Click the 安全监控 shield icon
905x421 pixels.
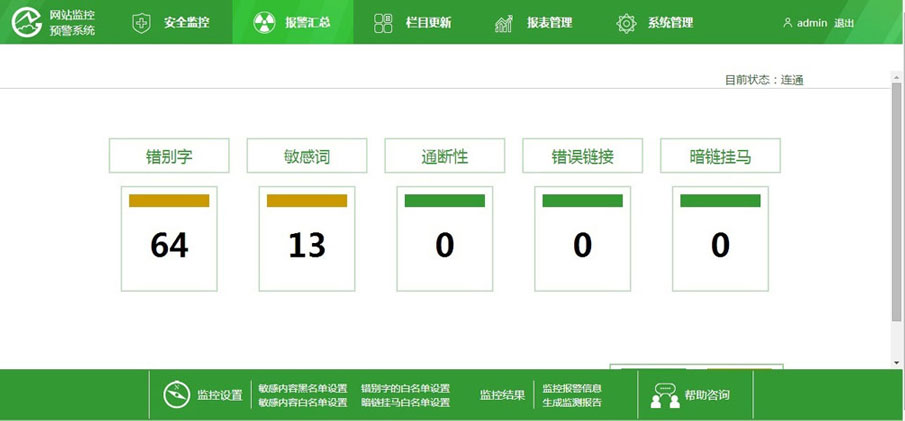141,23
